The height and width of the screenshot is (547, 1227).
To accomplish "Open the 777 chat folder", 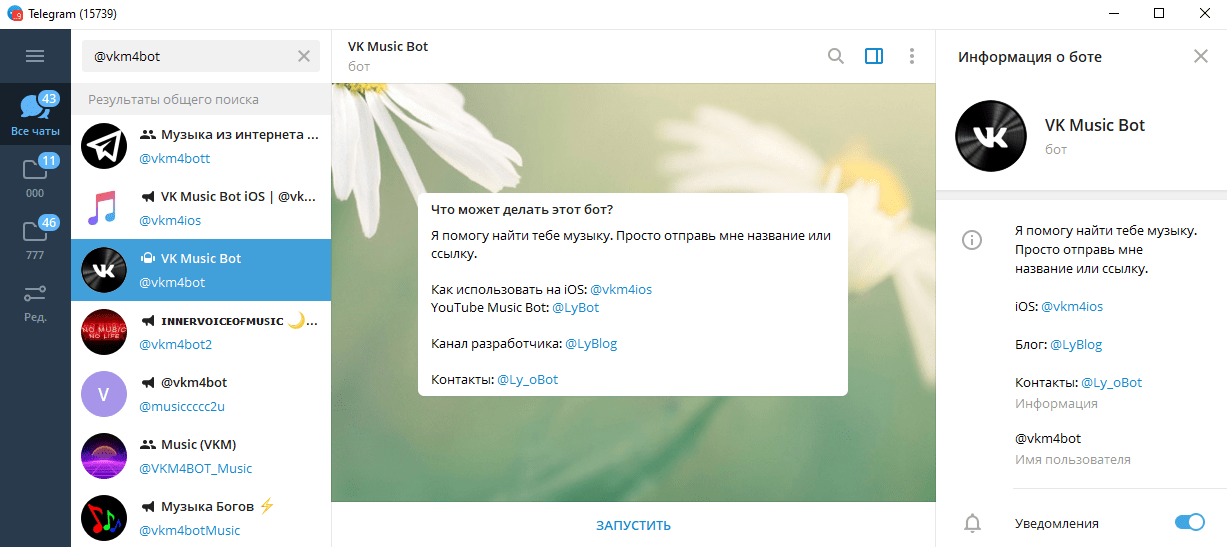I will [x=35, y=238].
